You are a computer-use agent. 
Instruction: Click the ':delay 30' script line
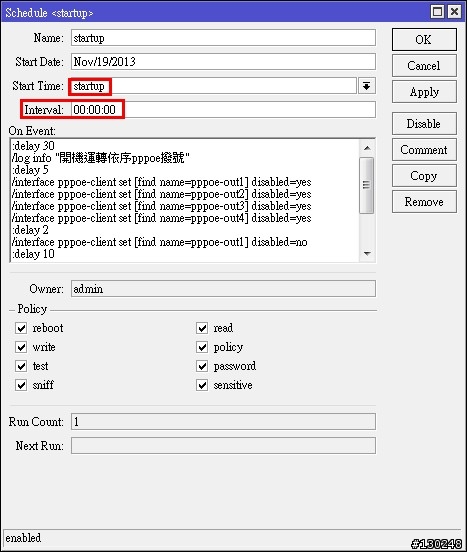tap(33, 146)
